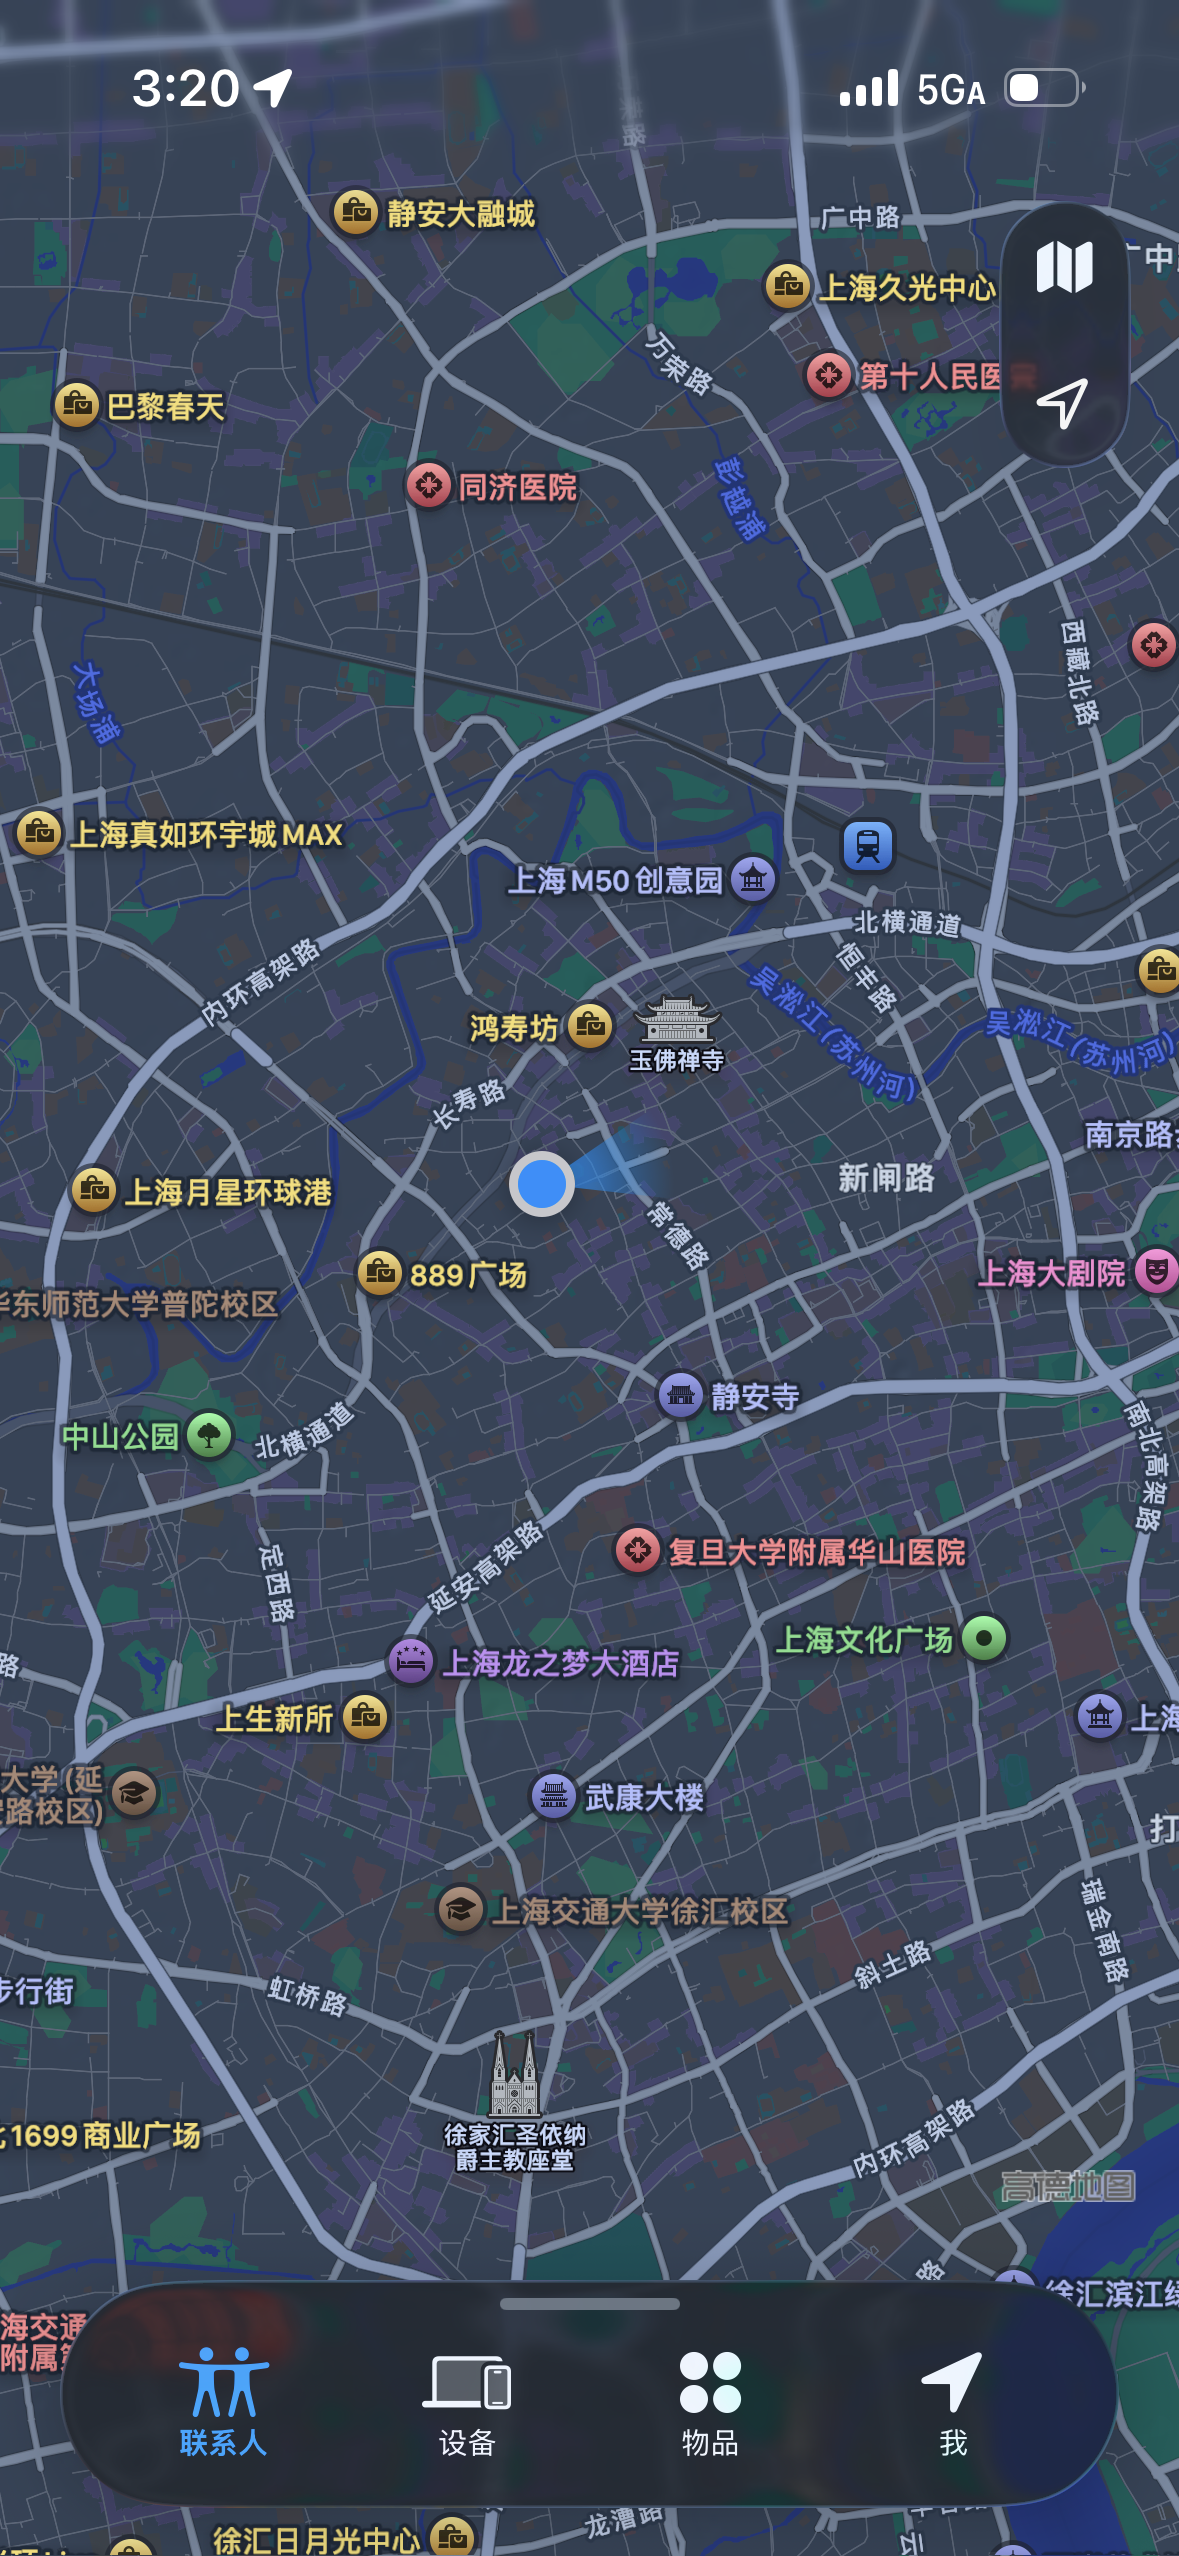Select the 上海大剧院 theater marker
Screen dimensions: 1179x2556
tap(1156, 1272)
